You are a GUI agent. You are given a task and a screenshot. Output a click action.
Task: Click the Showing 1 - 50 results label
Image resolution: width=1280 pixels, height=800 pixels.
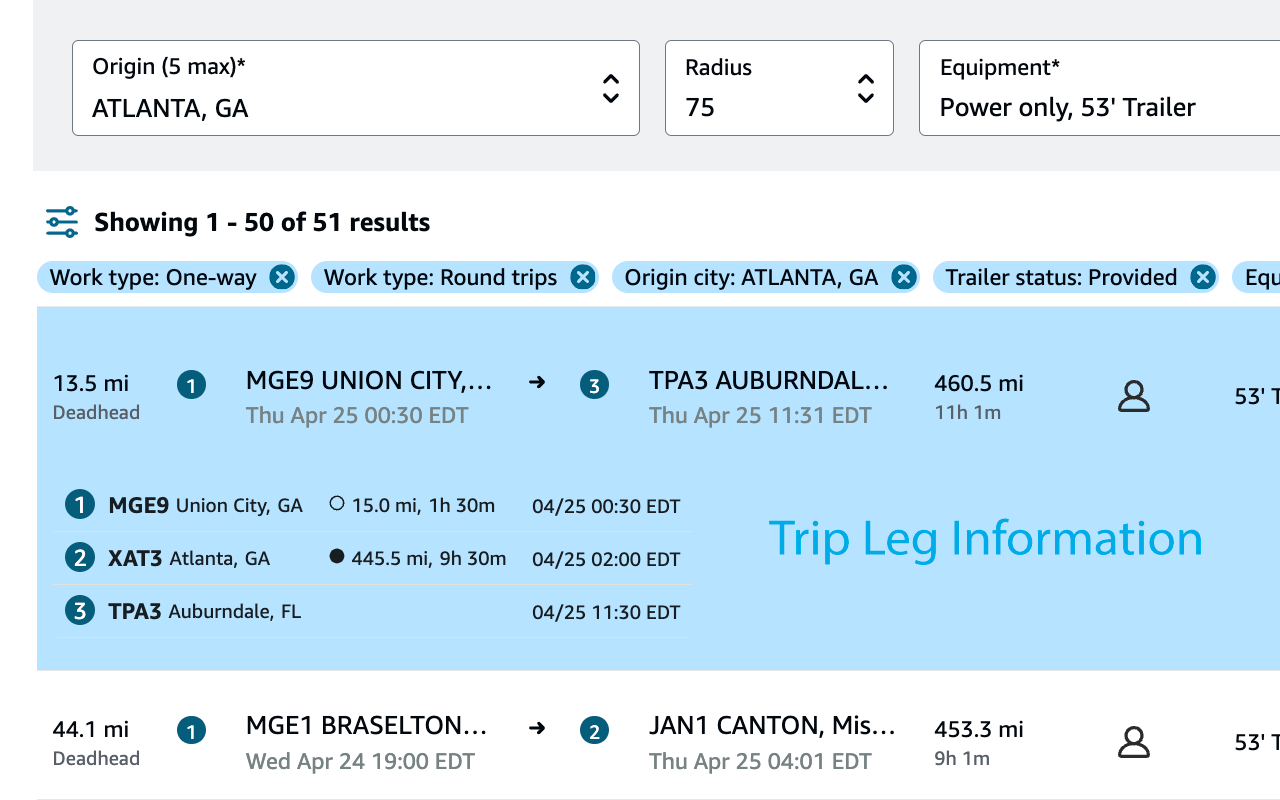[x=262, y=222]
